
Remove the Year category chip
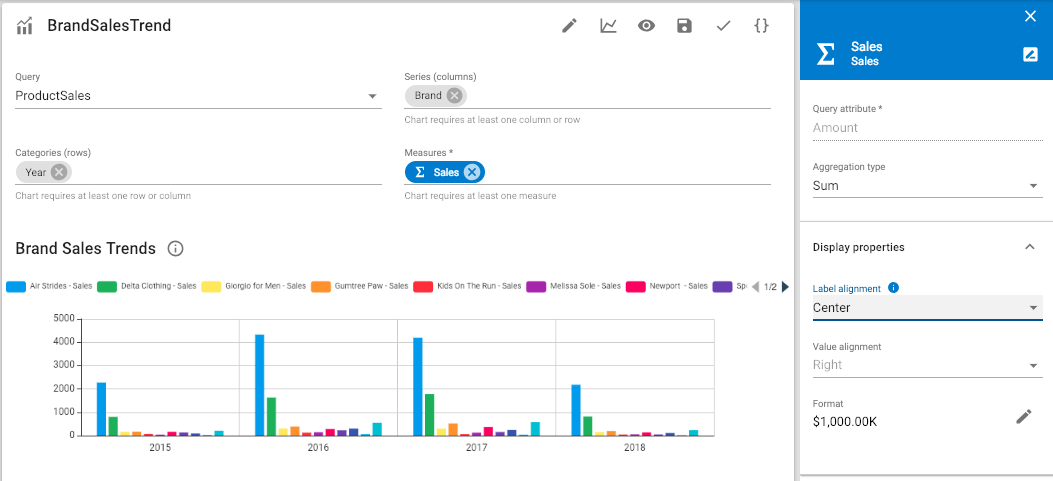click(x=59, y=172)
